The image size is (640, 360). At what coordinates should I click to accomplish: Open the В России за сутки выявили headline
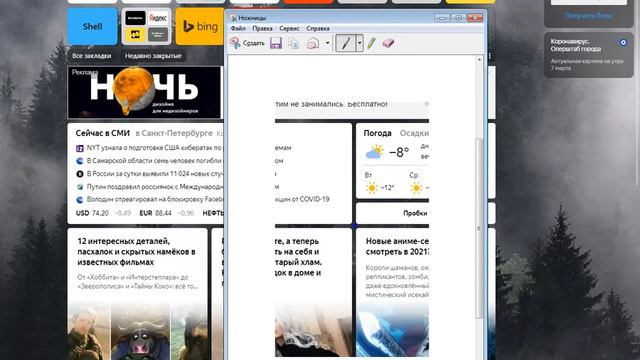coord(154,174)
